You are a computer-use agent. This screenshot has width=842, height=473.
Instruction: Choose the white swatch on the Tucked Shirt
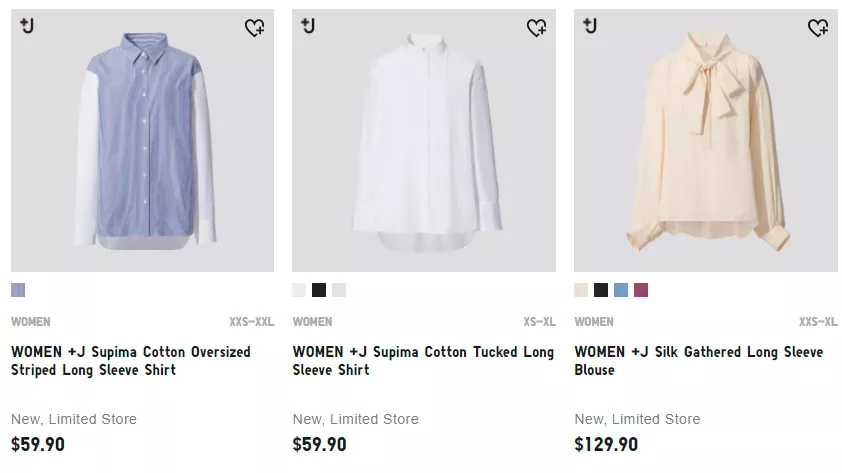(x=299, y=290)
